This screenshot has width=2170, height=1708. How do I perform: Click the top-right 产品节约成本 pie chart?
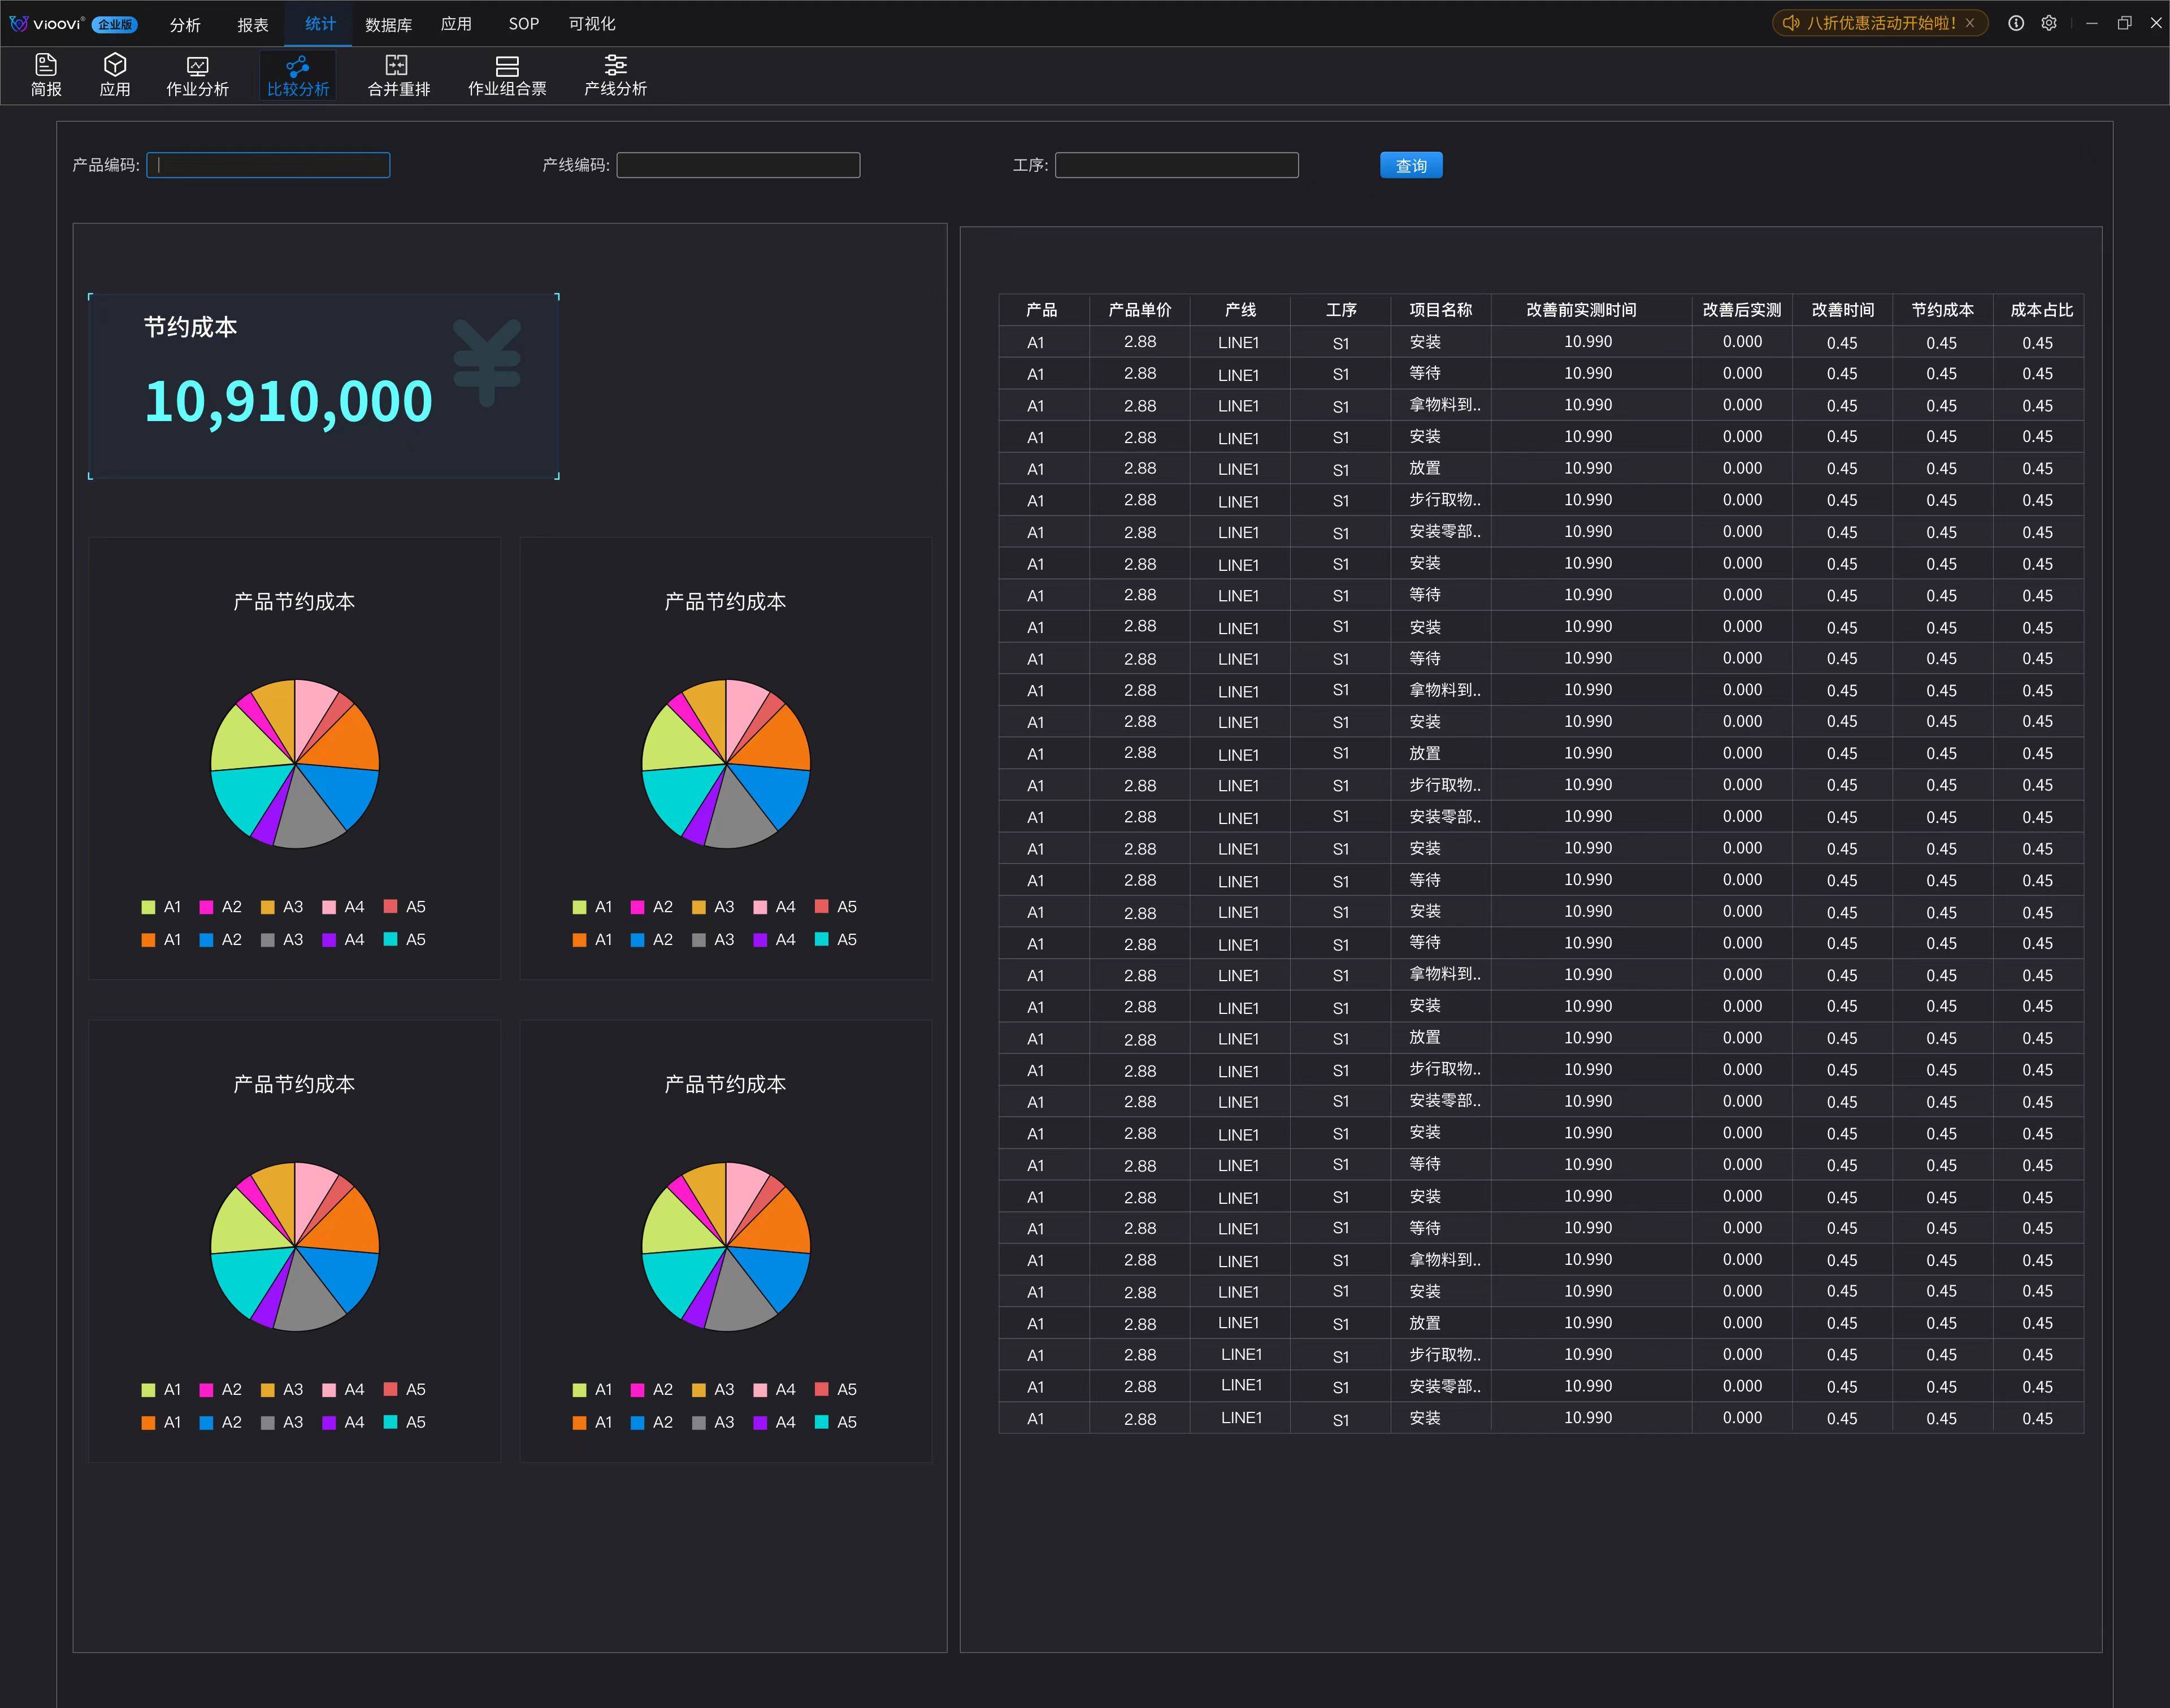[x=726, y=764]
